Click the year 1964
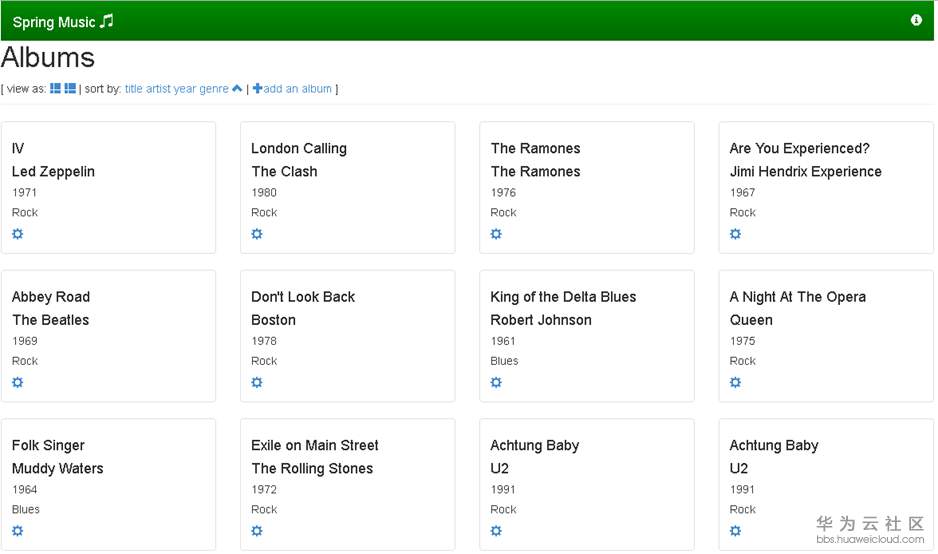The height and width of the screenshot is (554, 938). click(x=25, y=489)
